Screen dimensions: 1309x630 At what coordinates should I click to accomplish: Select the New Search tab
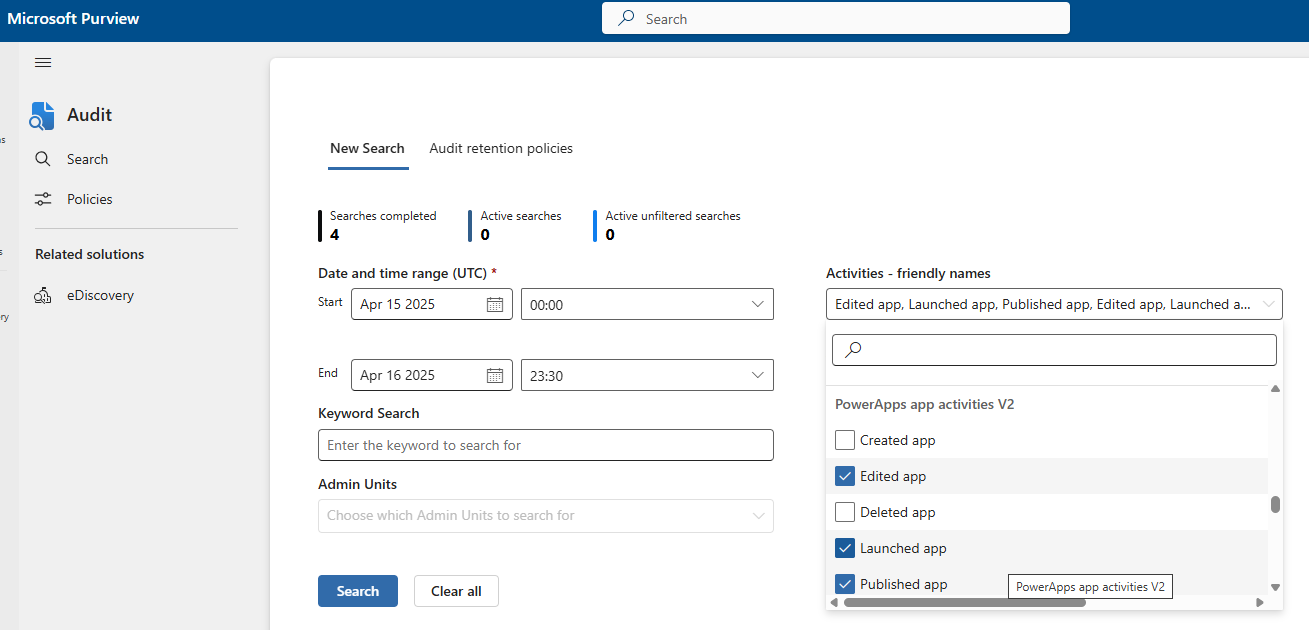(x=367, y=148)
